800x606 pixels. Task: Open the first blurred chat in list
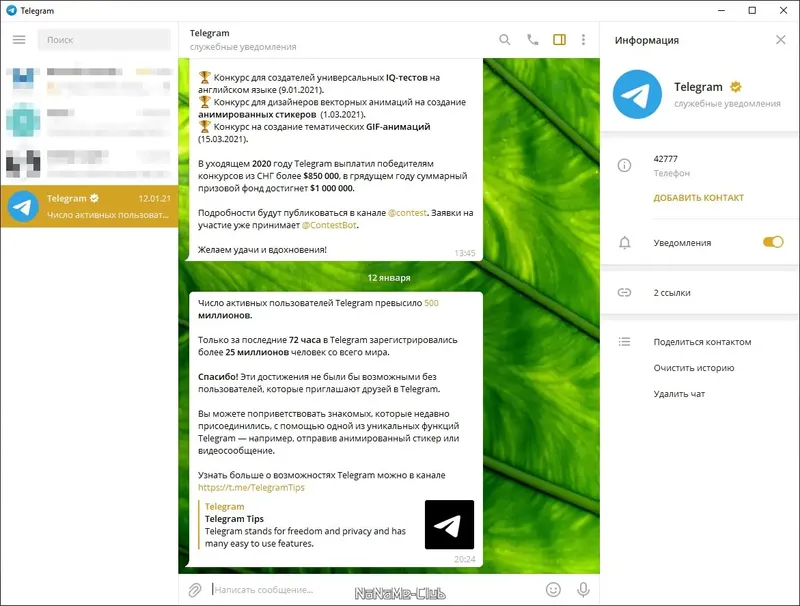pyautogui.click(x=89, y=82)
